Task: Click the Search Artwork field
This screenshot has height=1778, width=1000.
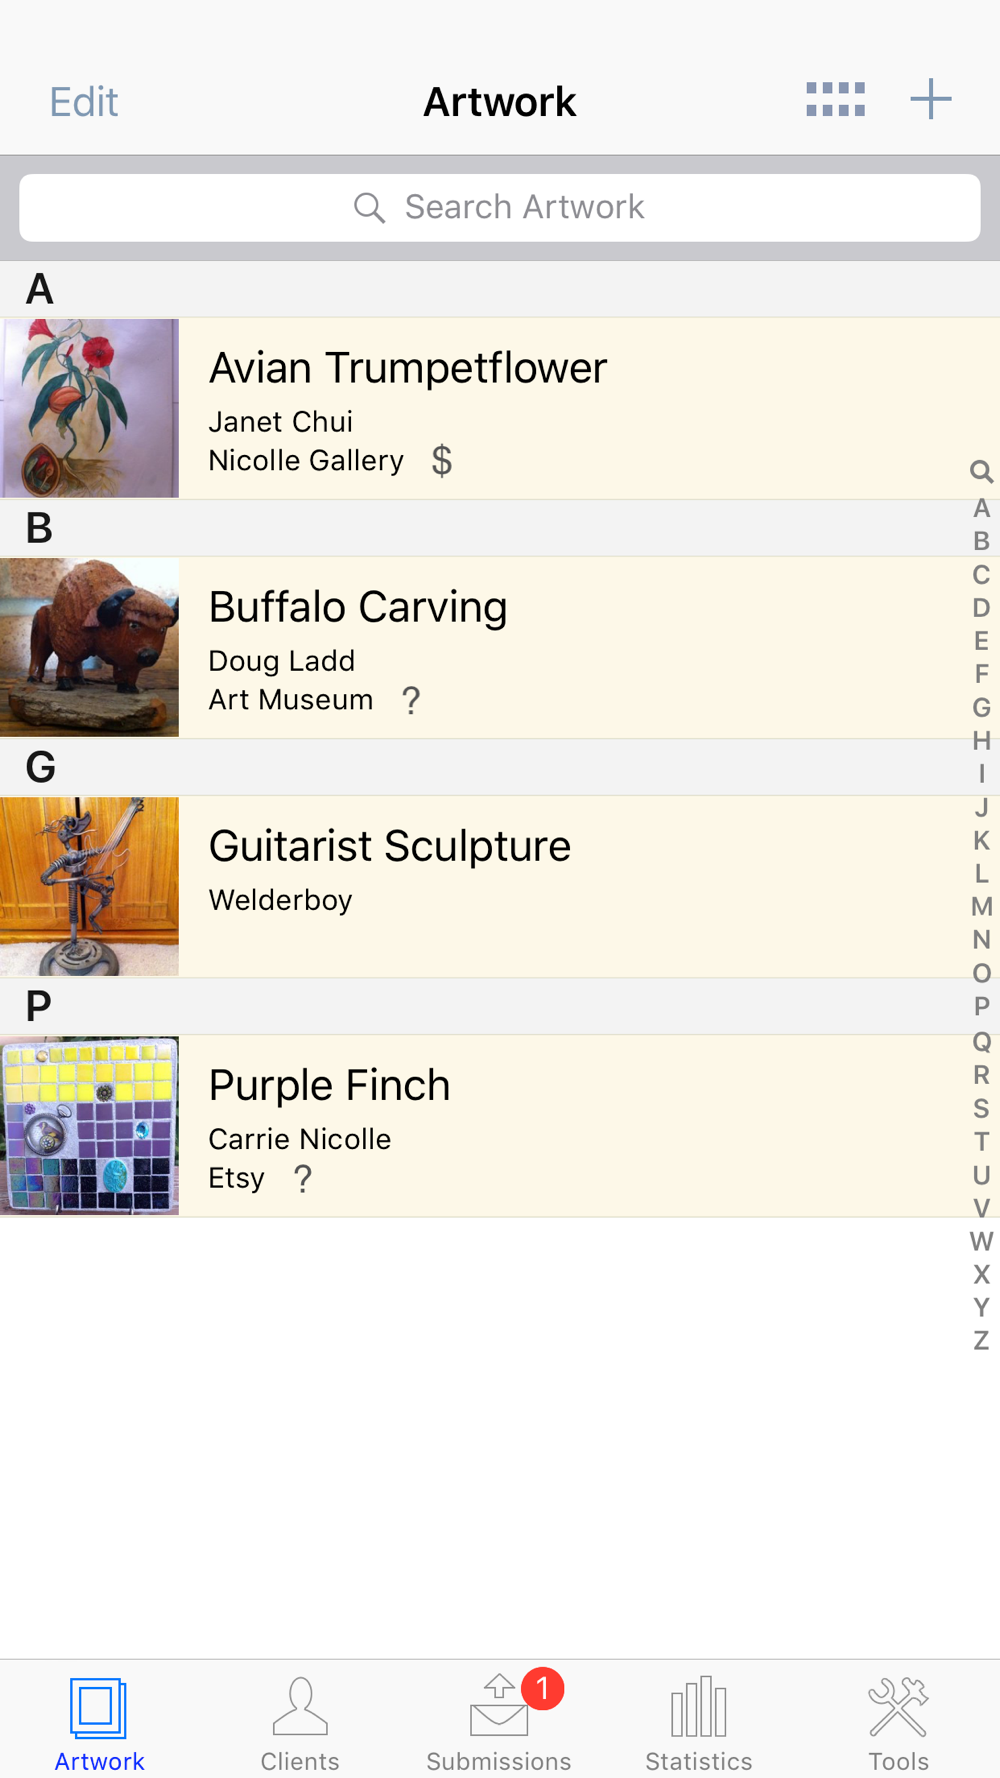Action: (500, 207)
